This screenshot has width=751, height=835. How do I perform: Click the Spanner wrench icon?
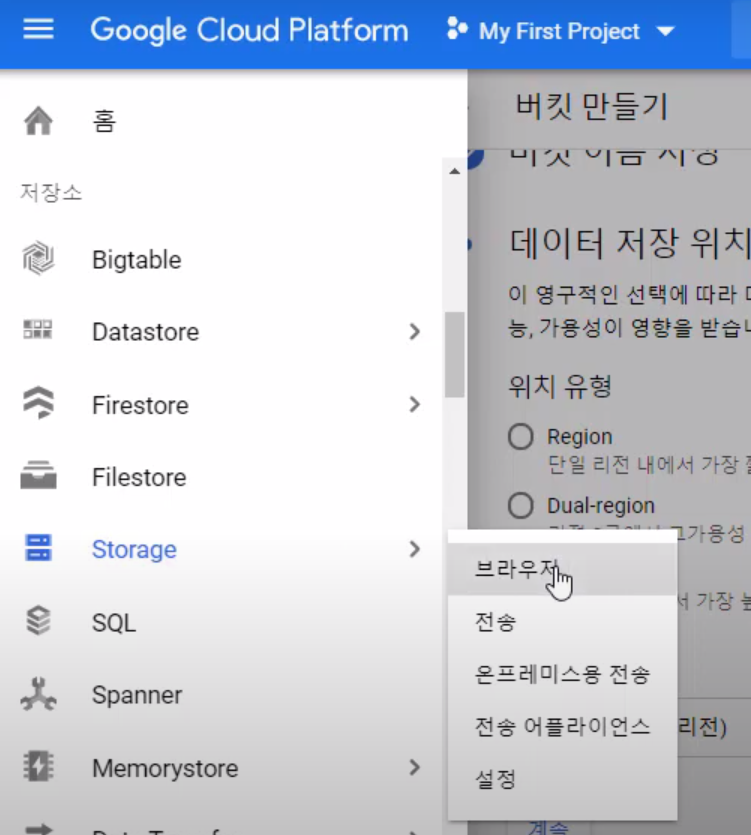click(x=38, y=694)
